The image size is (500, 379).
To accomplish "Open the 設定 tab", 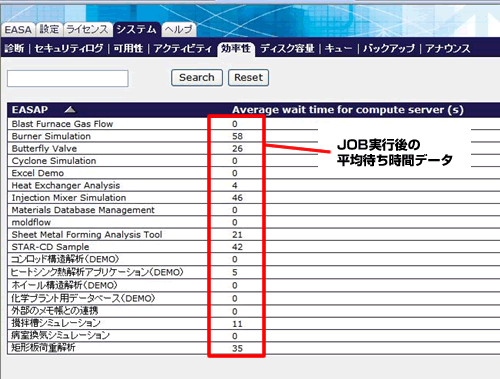I will [49, 29].
